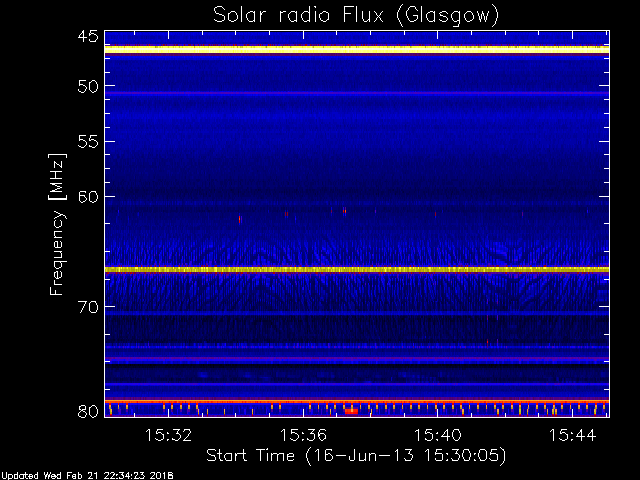Image resolution: width=640 pixels, height=480 pixels.
Task: Click the 80 frequency tick label
Action: pos(88,411)
